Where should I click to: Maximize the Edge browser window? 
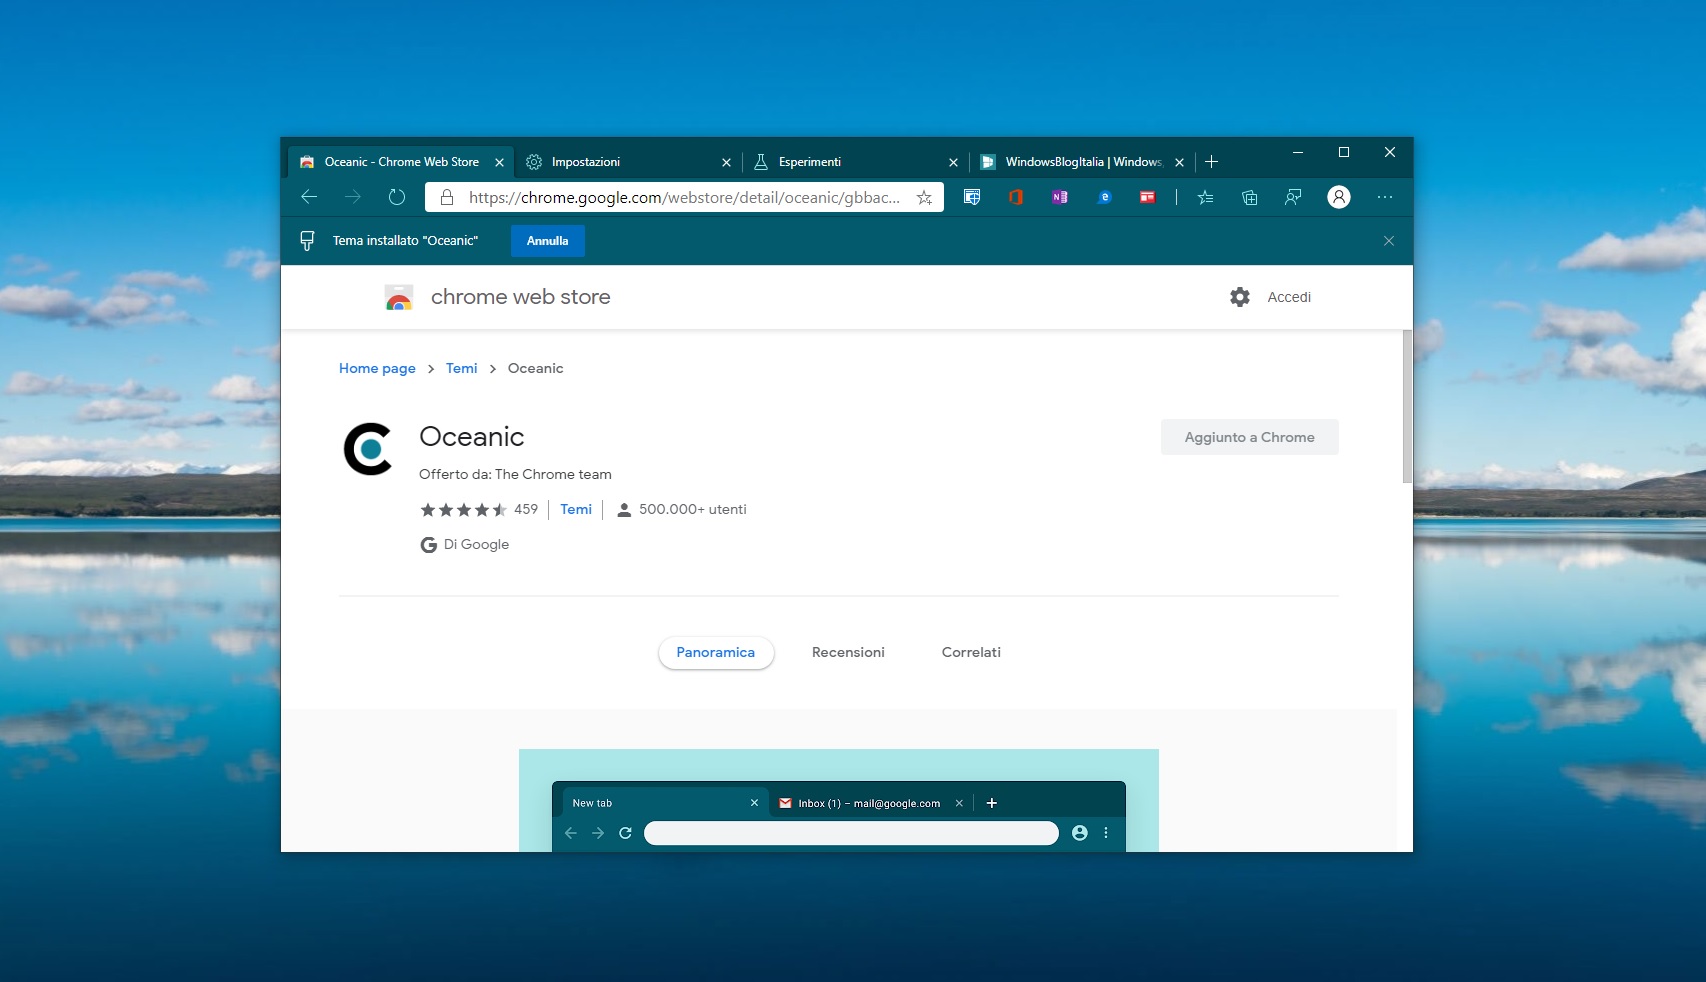point(1344,152)
